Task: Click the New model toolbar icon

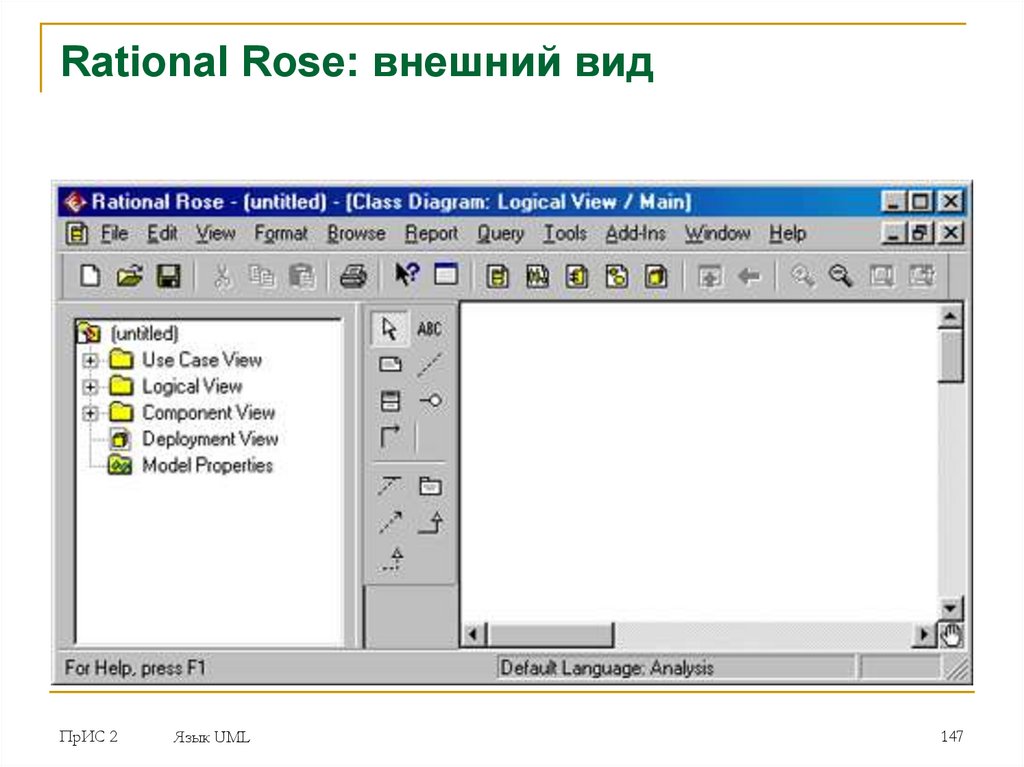Action: 90,276
